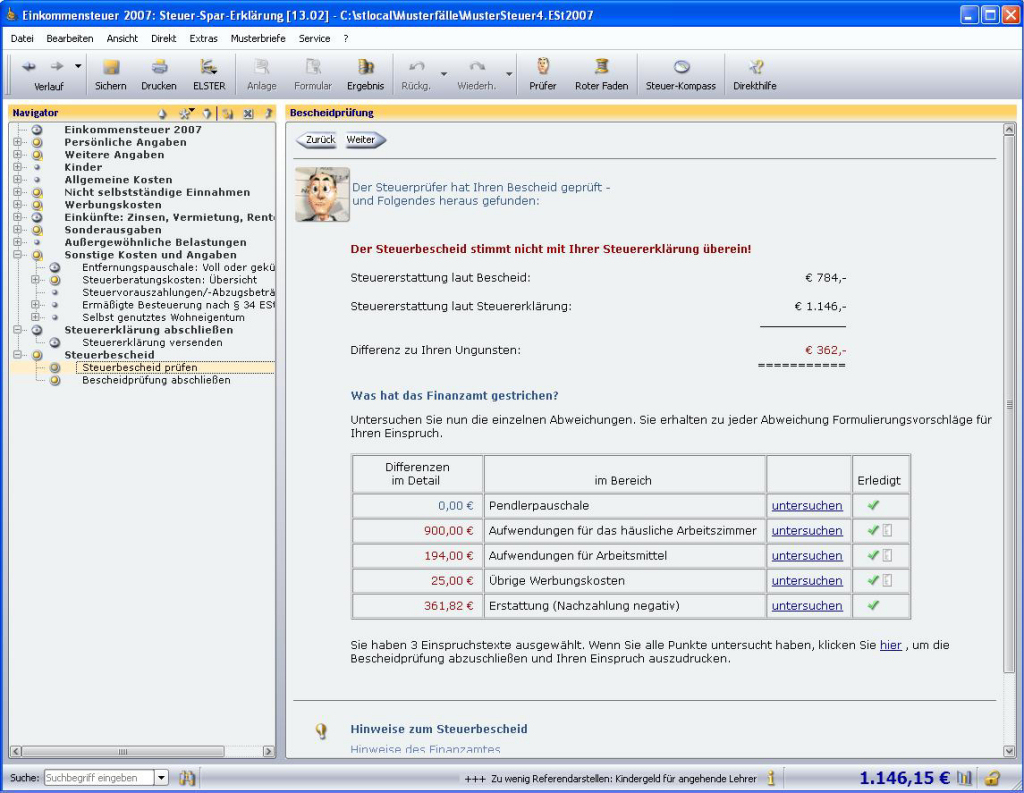This screenshot has height=793, width=1024.
Task: Click the lightbulb icon beside Hinweise zum Steuerbescheid
Action: tap(321, 731)
